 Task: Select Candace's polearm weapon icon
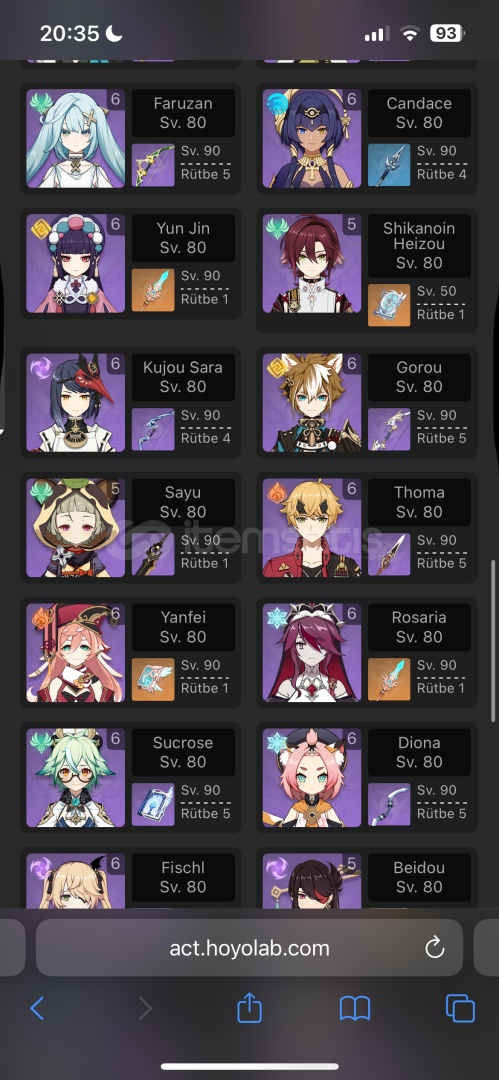click(x=389, y=165)
